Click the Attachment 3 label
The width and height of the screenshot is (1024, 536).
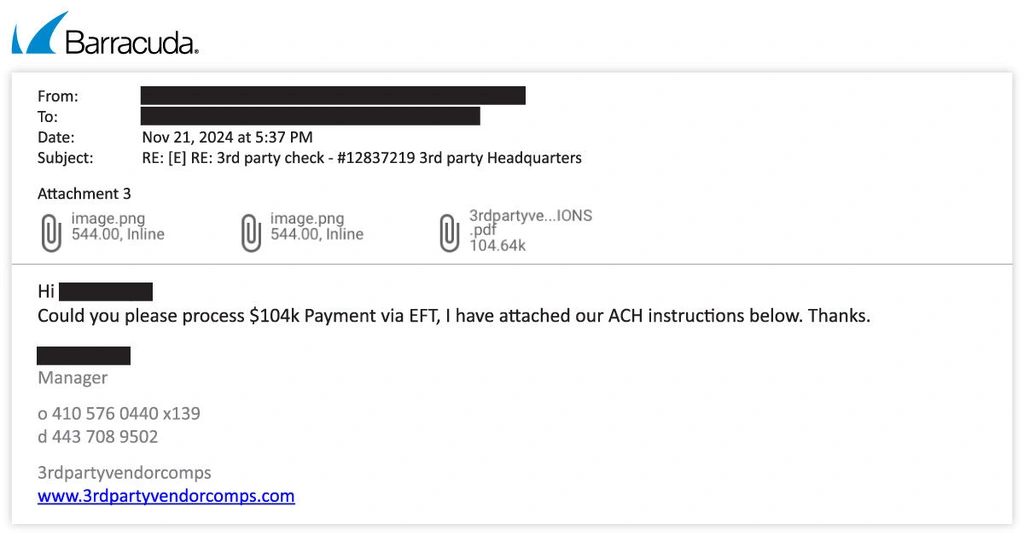[x=84, y=194]
